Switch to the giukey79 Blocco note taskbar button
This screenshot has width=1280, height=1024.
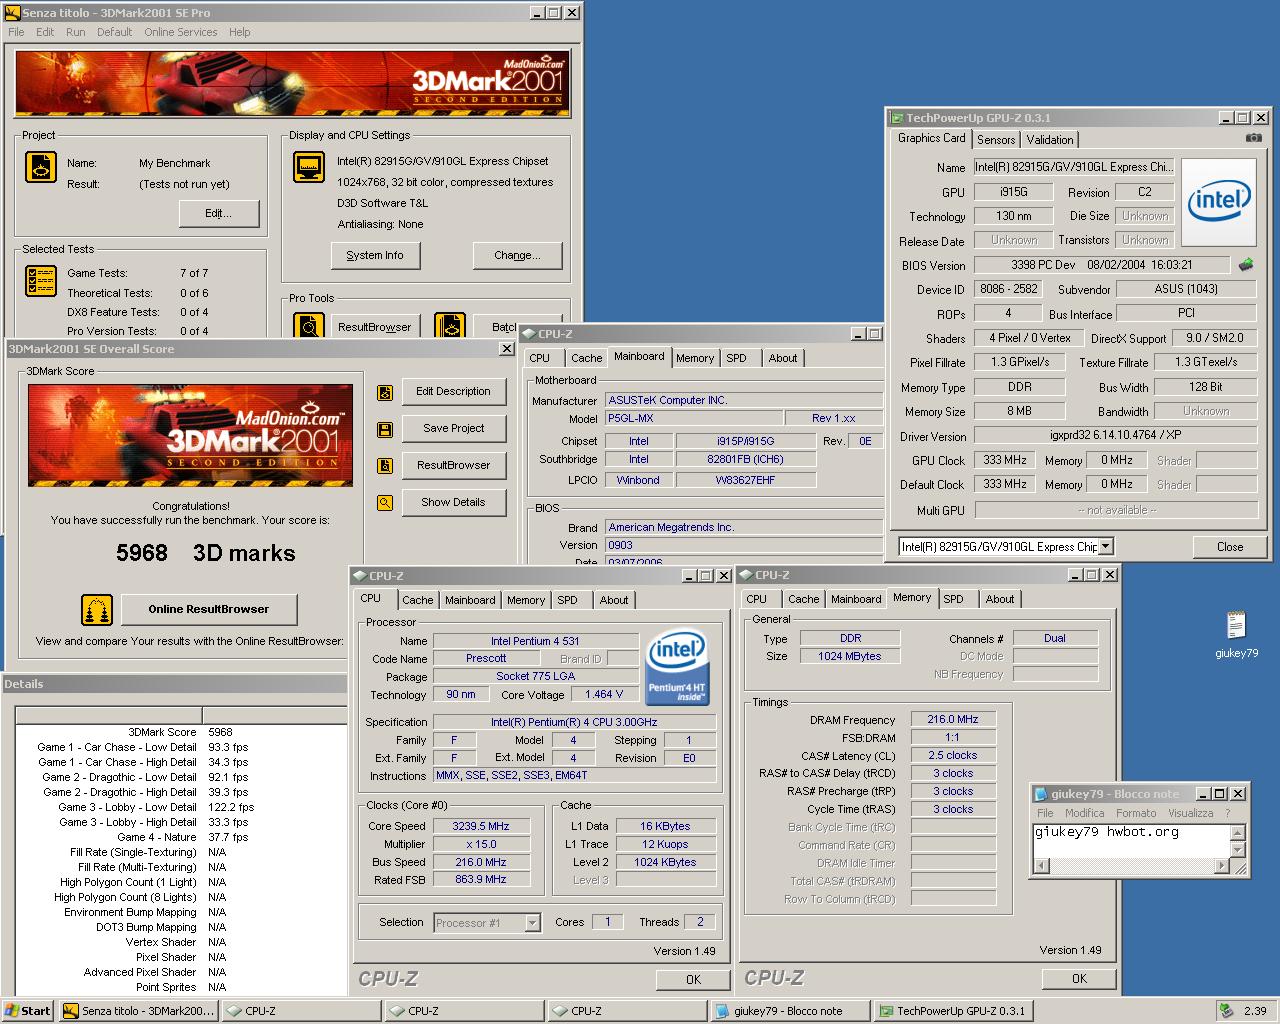click(789, 1011)
